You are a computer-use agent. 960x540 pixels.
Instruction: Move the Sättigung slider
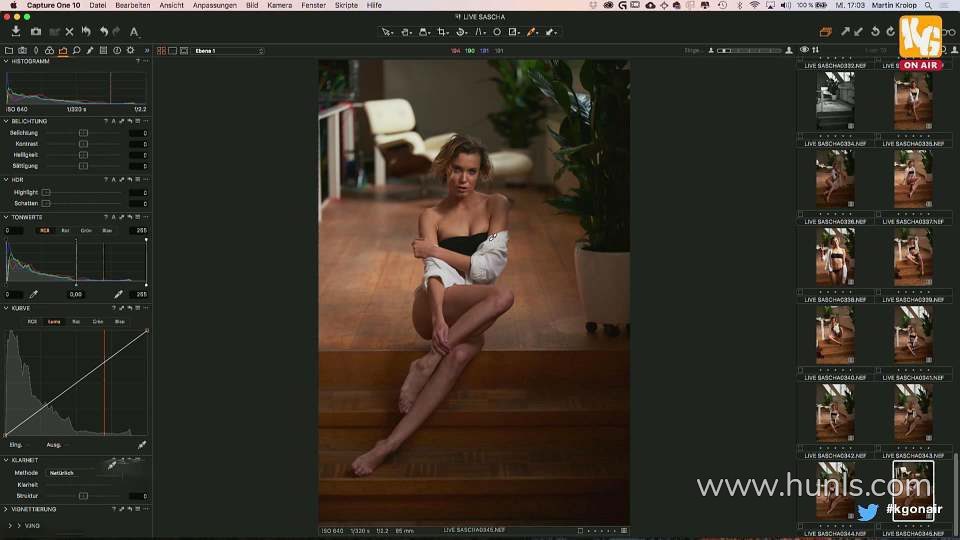(83, 166)
